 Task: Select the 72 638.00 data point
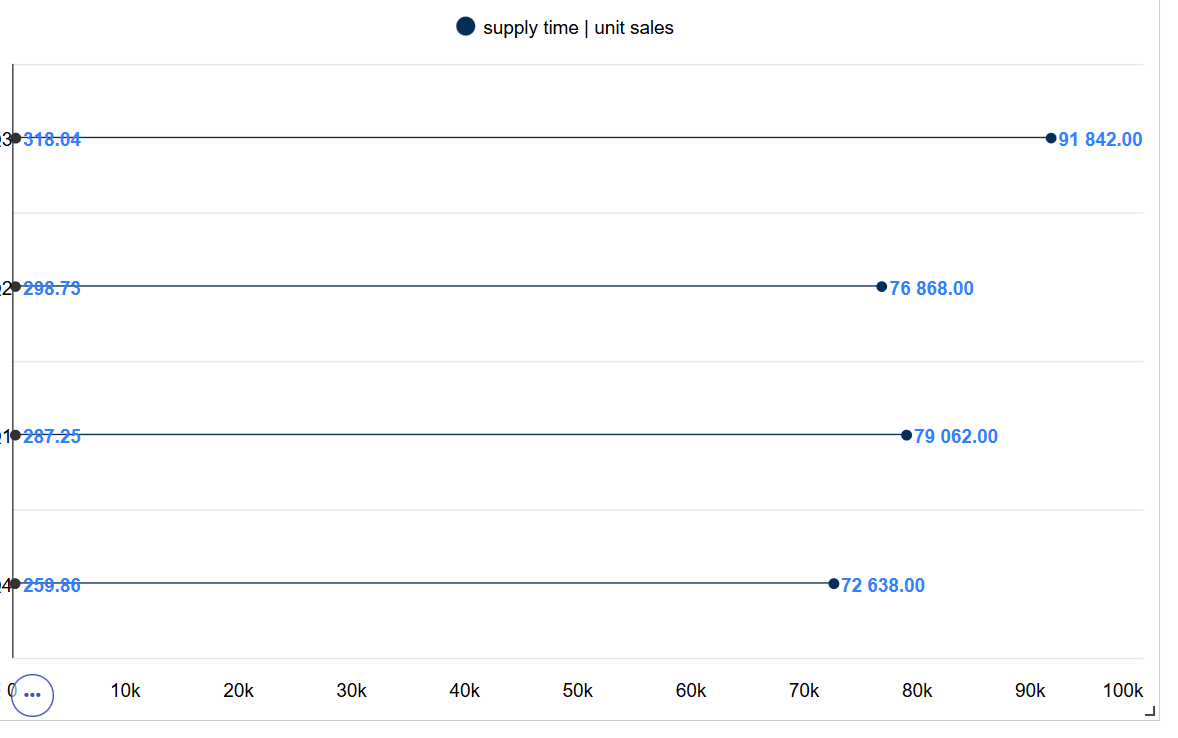click(834, 584)
